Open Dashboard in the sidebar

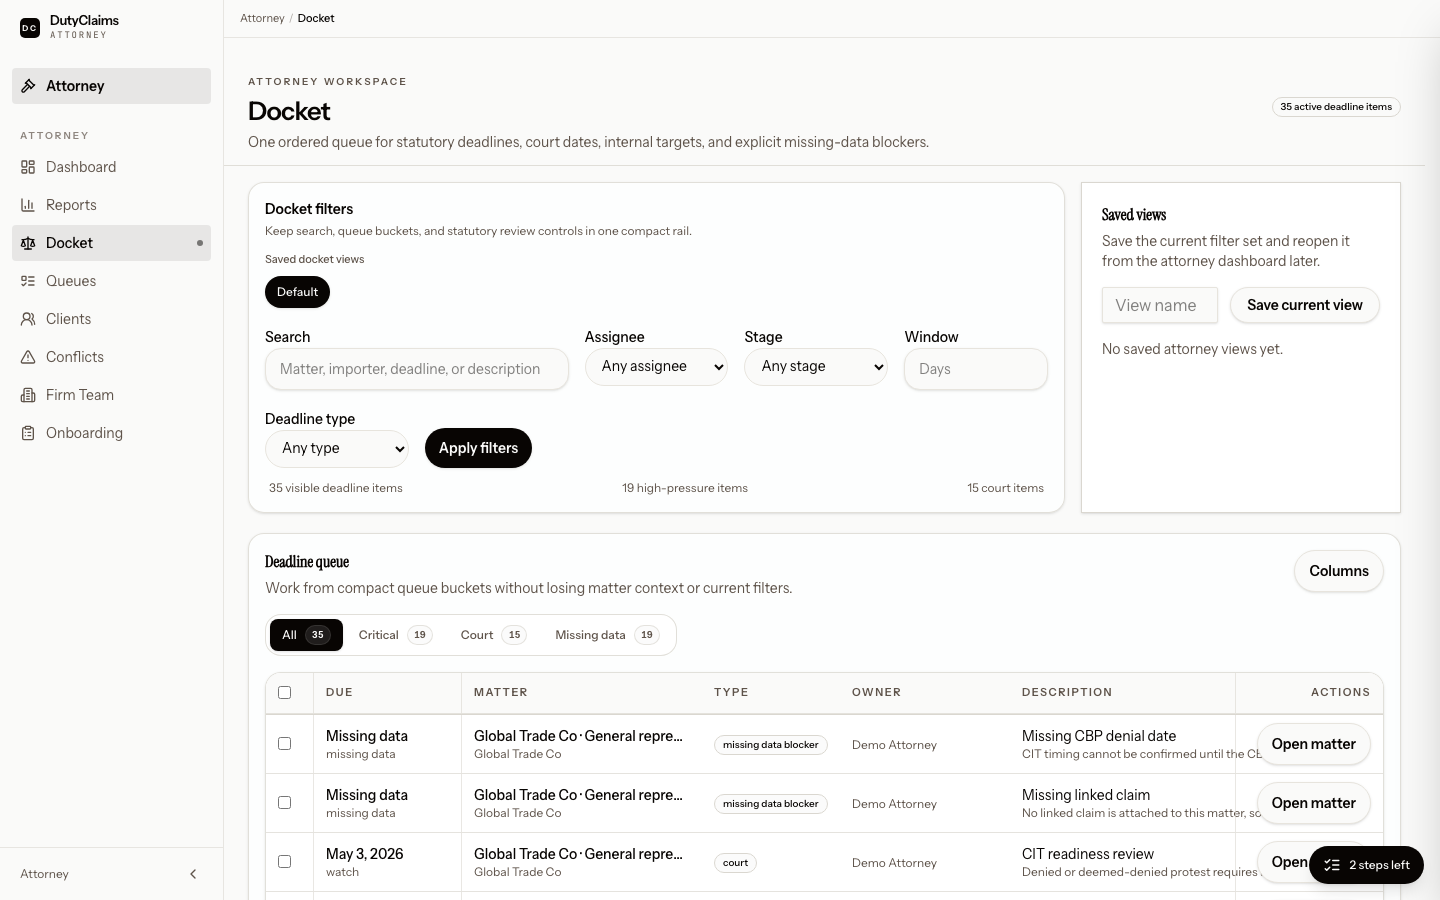pos(111,167)
